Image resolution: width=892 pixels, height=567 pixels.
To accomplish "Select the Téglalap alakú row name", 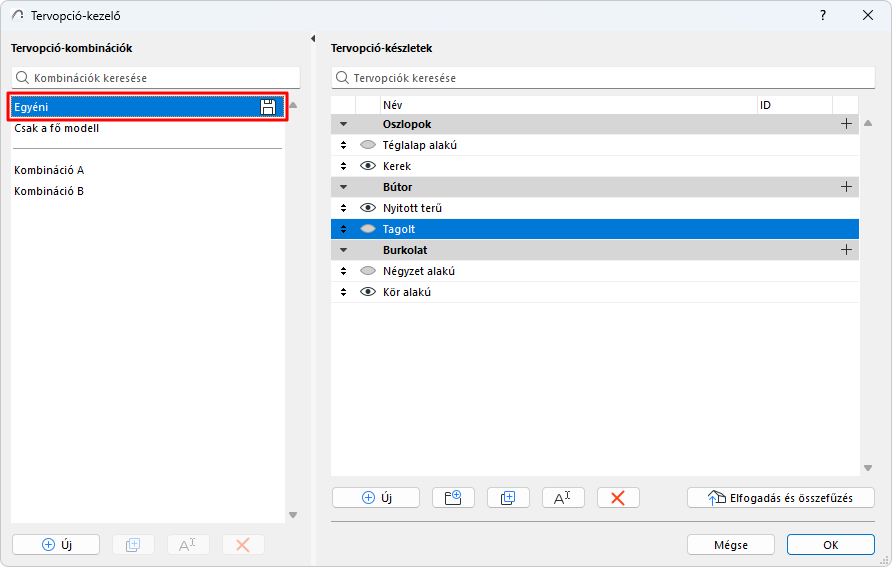I will point(420,145).
